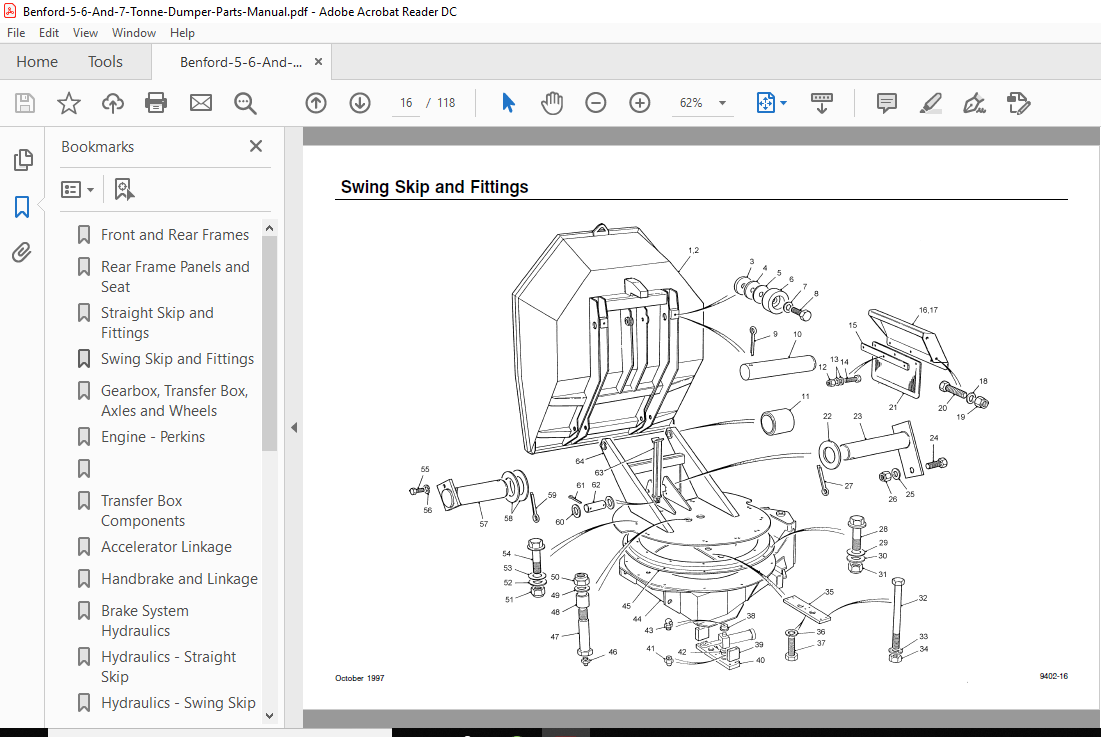1101x737 pixels.
Task: Click the bookmarks scrollbar down arrow
Action: (270, 716)
